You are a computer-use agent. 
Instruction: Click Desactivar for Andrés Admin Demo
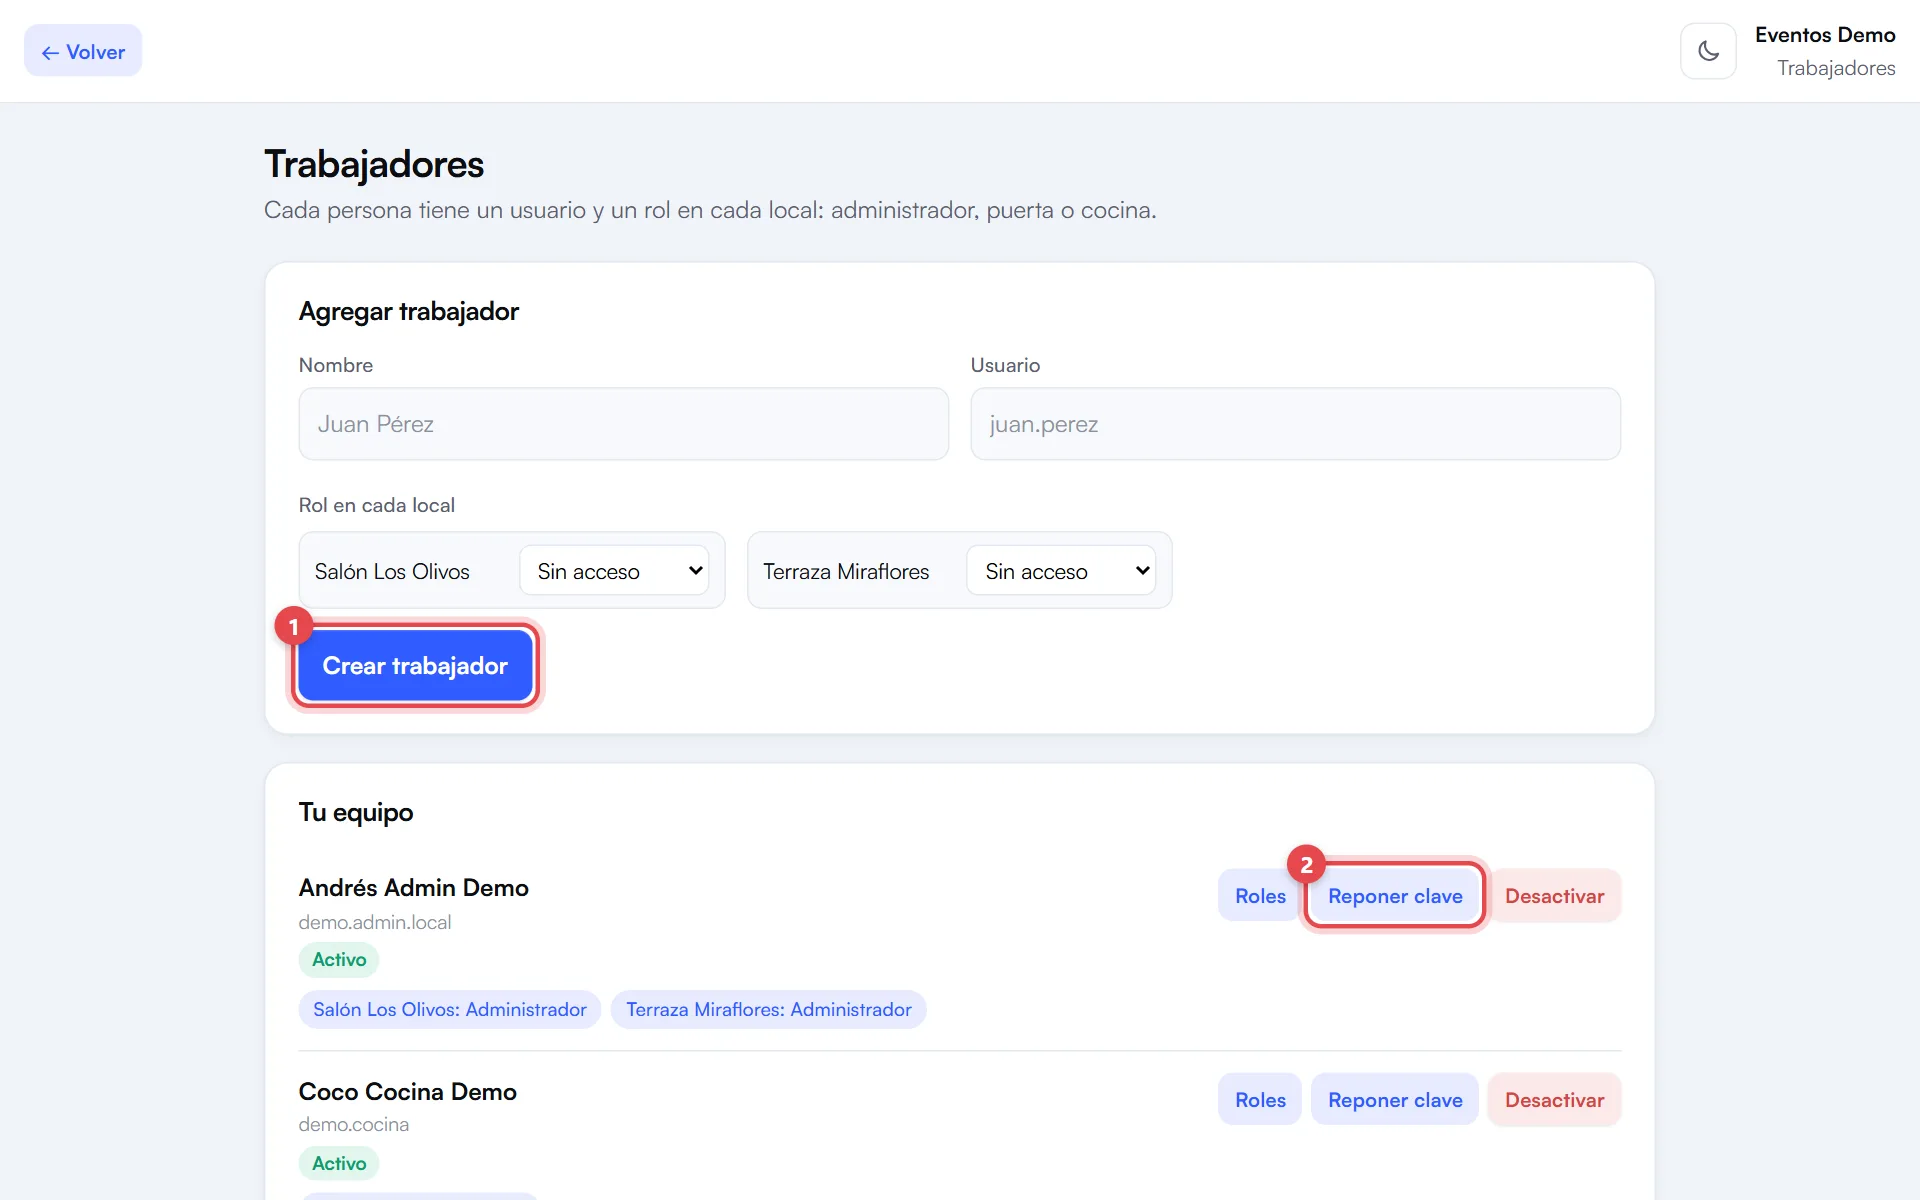[x=1554, y=896]
